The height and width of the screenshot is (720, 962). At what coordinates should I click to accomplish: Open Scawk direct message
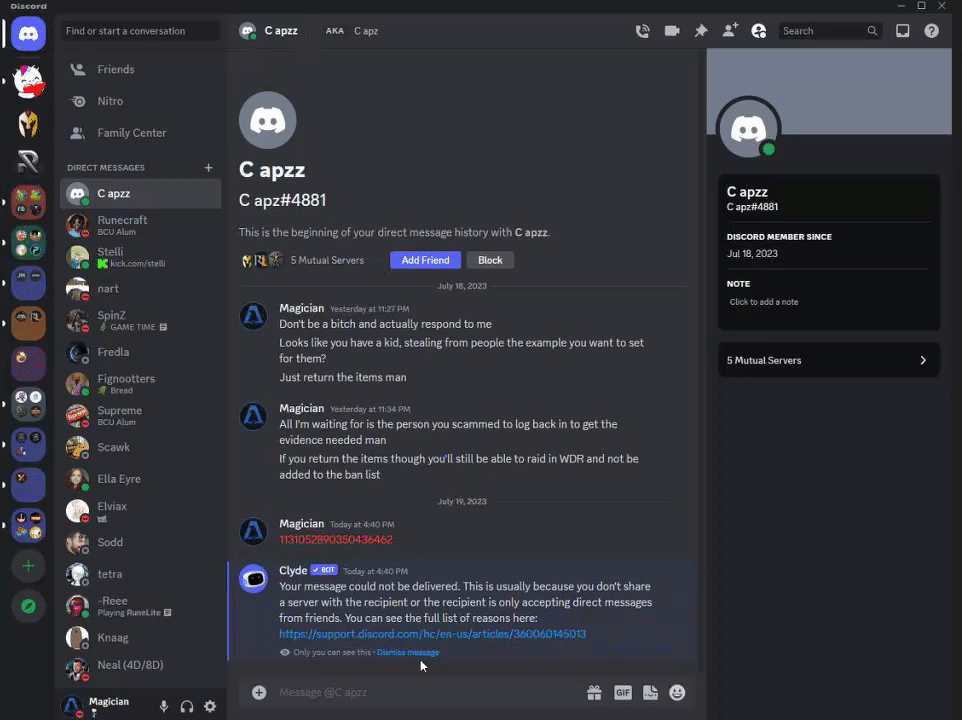tap(141, 447)
